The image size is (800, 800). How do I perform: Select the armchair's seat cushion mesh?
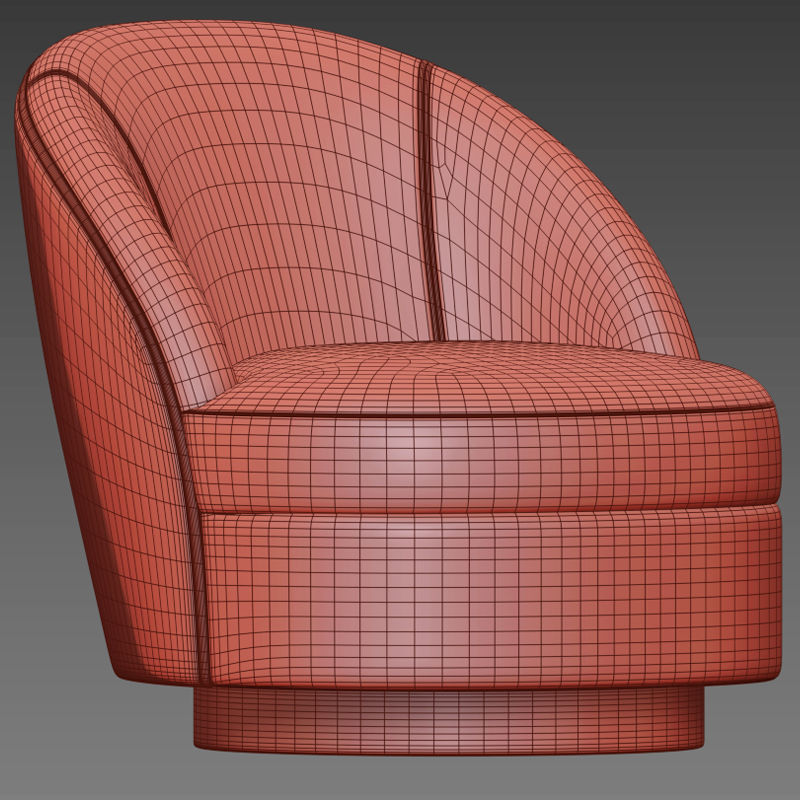[482, 428]
